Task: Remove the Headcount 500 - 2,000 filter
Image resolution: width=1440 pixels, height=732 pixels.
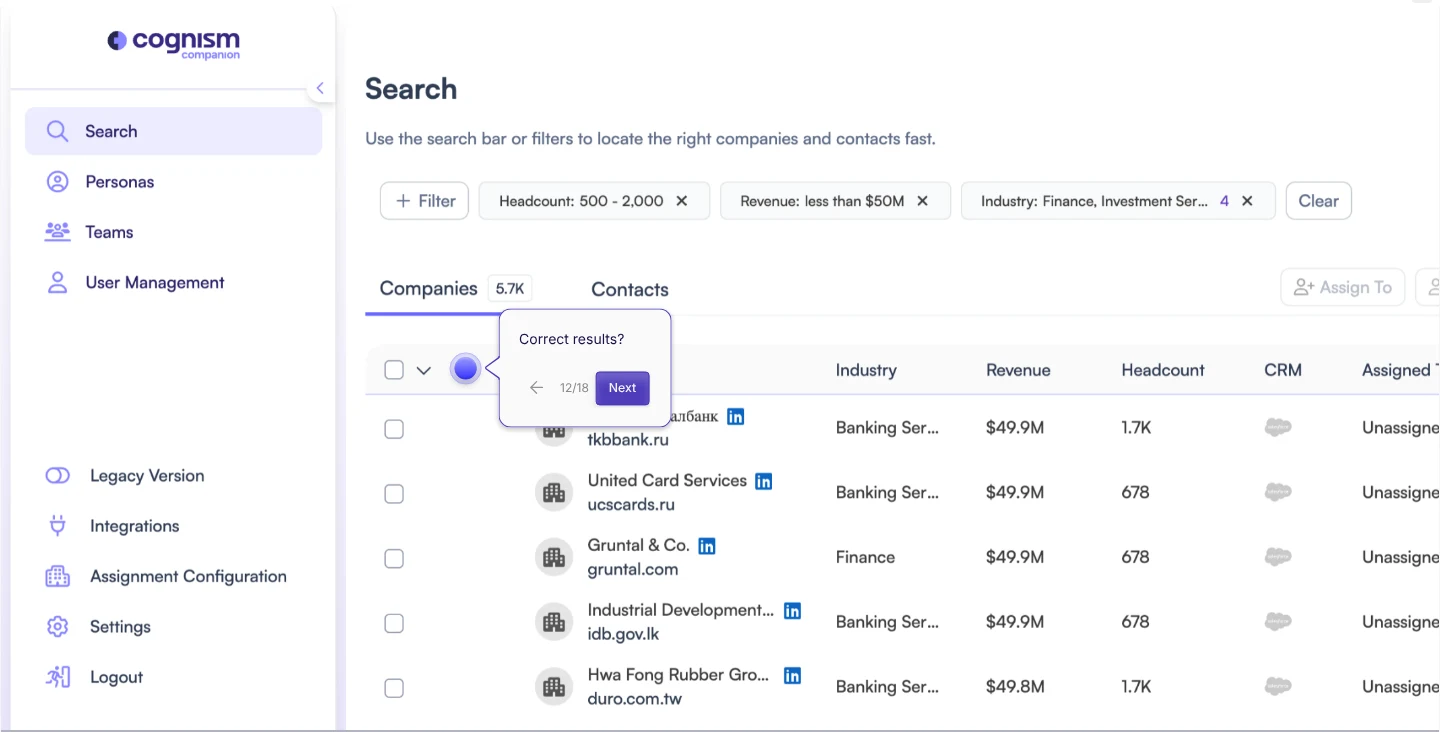Action: [x=682, y=201]
